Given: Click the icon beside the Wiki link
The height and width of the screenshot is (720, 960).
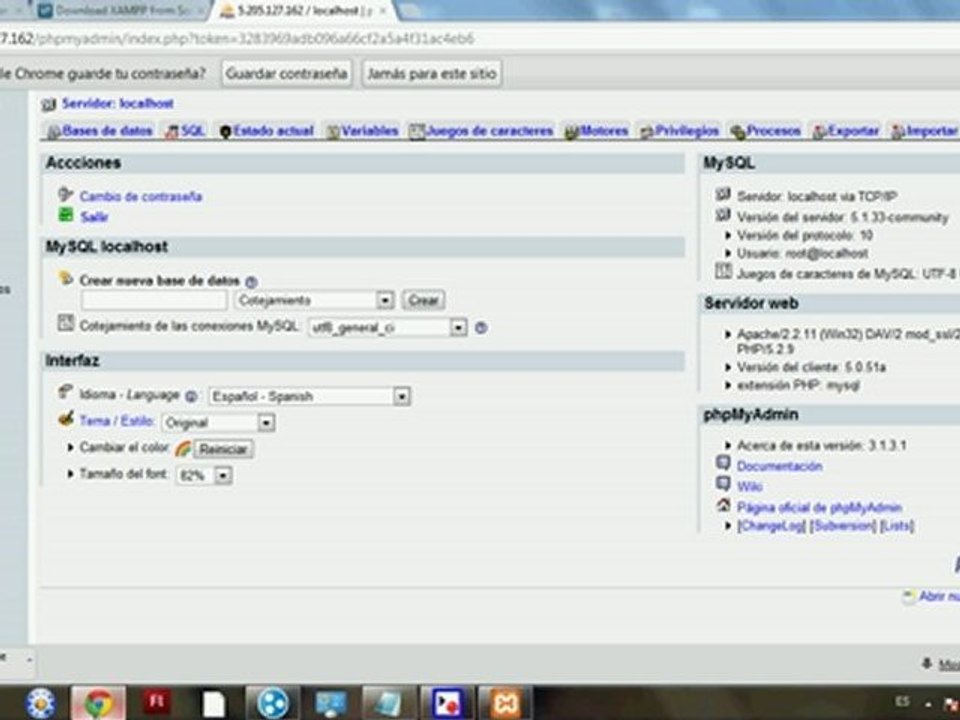Looking at the screenshot, I should [724, 484].
